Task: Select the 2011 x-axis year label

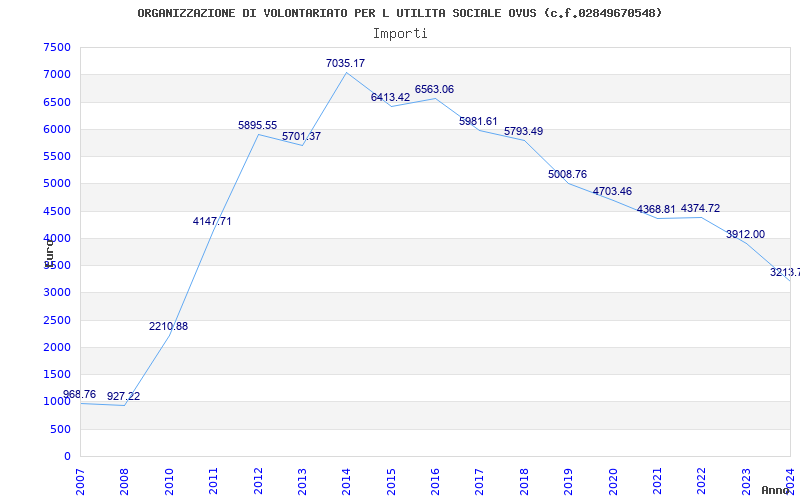Action: [213, 481]
